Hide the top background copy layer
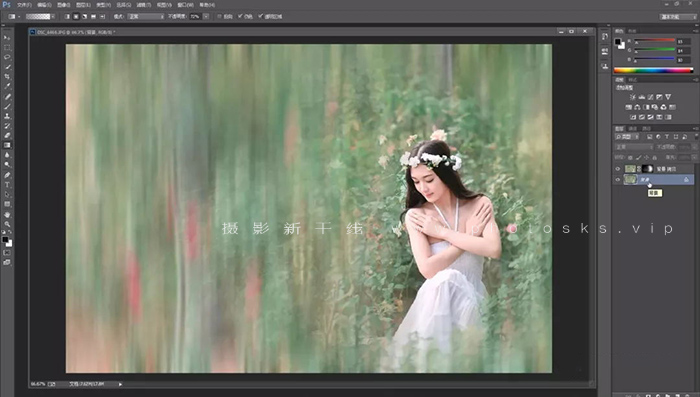 618,169
